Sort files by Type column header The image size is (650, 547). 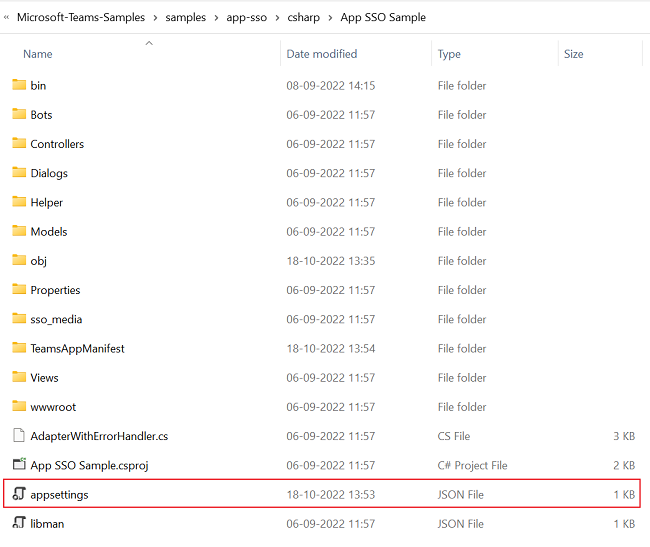pyautogui.click(x=449, y=54)
